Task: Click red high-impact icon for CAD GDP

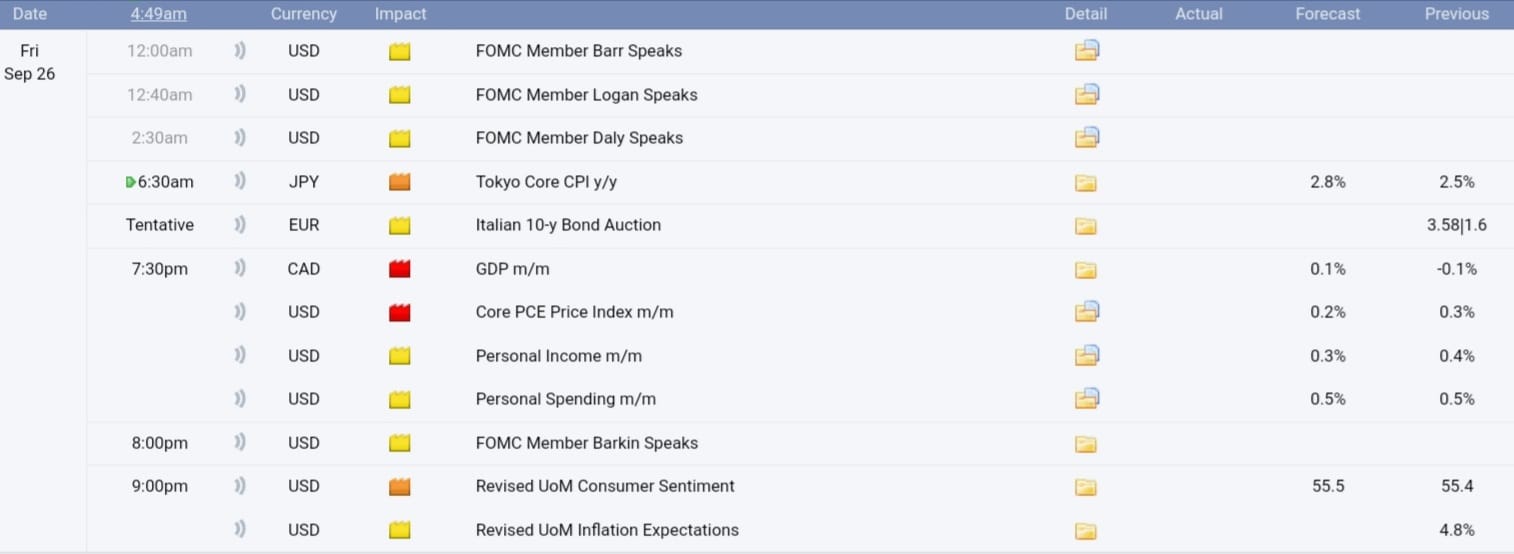Action: pyautogui.click(x=400, y=269)
